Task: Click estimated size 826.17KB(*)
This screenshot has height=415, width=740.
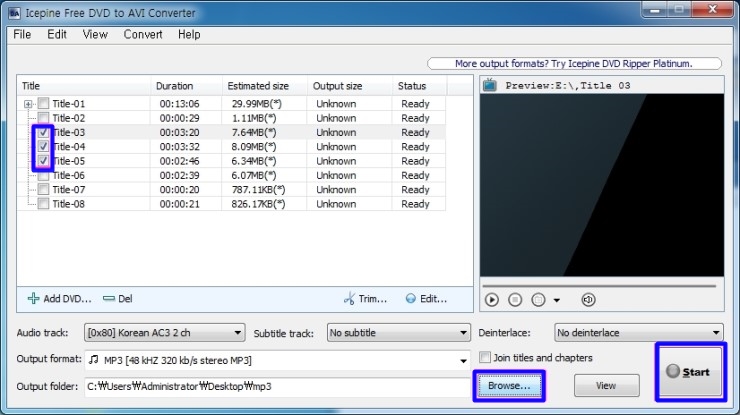Action: (x=258, y=204)
